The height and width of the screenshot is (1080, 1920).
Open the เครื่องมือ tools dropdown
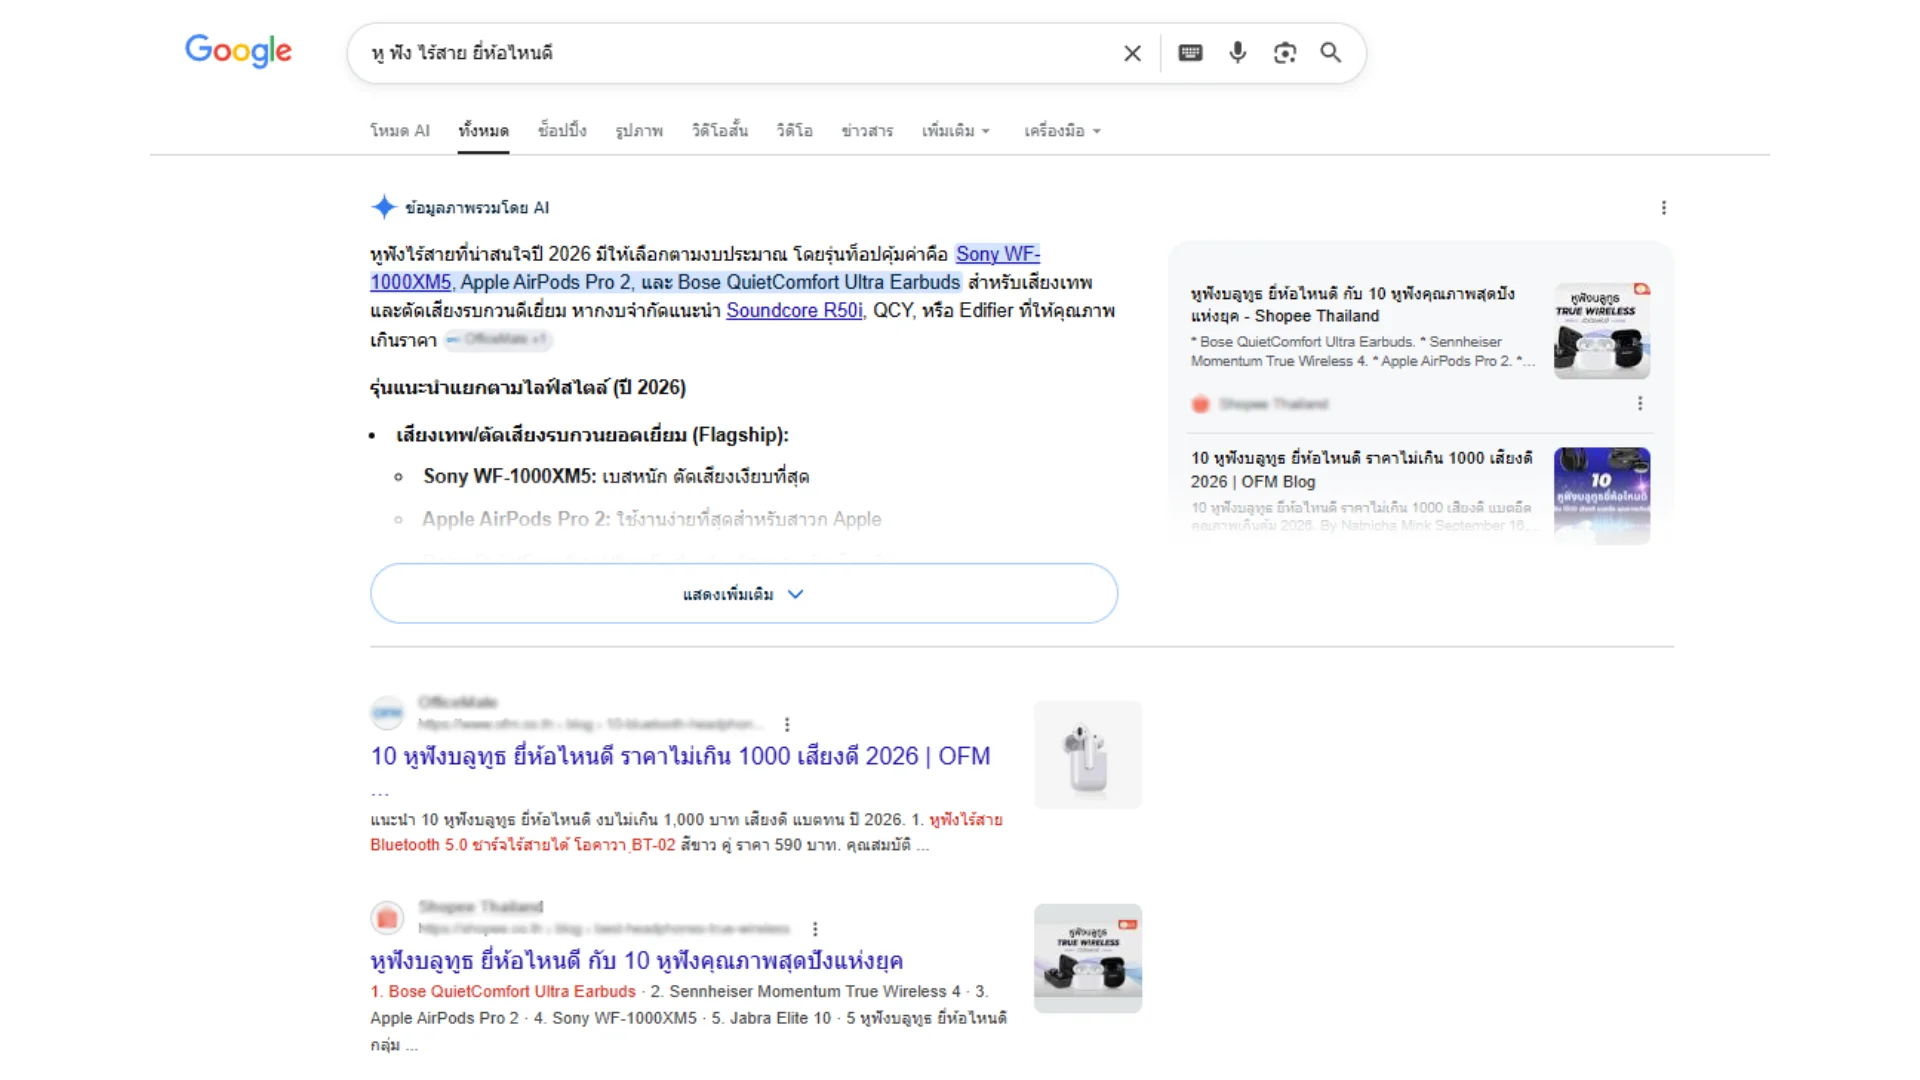point(1062,131)
